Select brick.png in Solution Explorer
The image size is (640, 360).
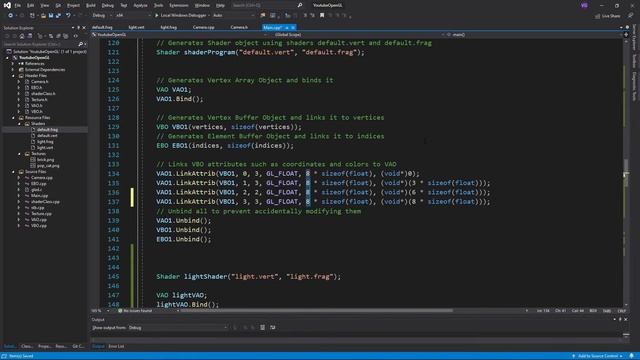[46, 160]
